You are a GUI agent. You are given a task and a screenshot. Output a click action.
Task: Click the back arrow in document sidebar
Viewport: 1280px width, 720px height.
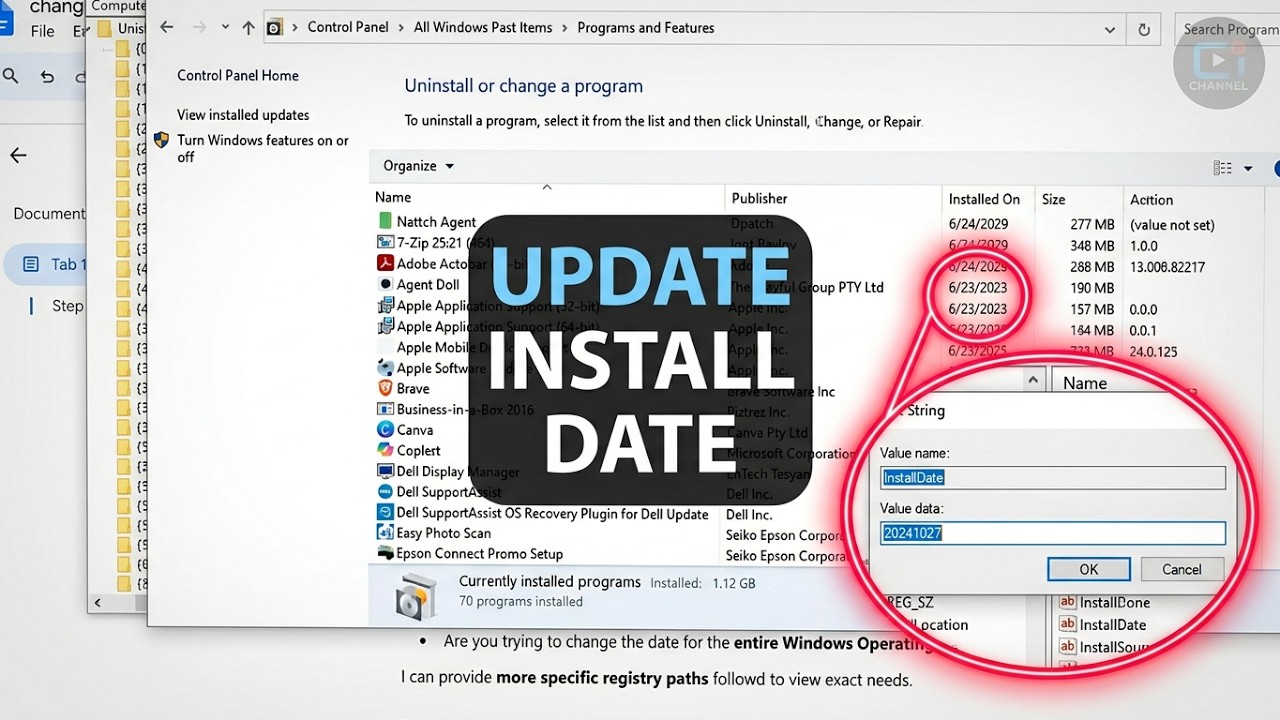click(18, 155)
